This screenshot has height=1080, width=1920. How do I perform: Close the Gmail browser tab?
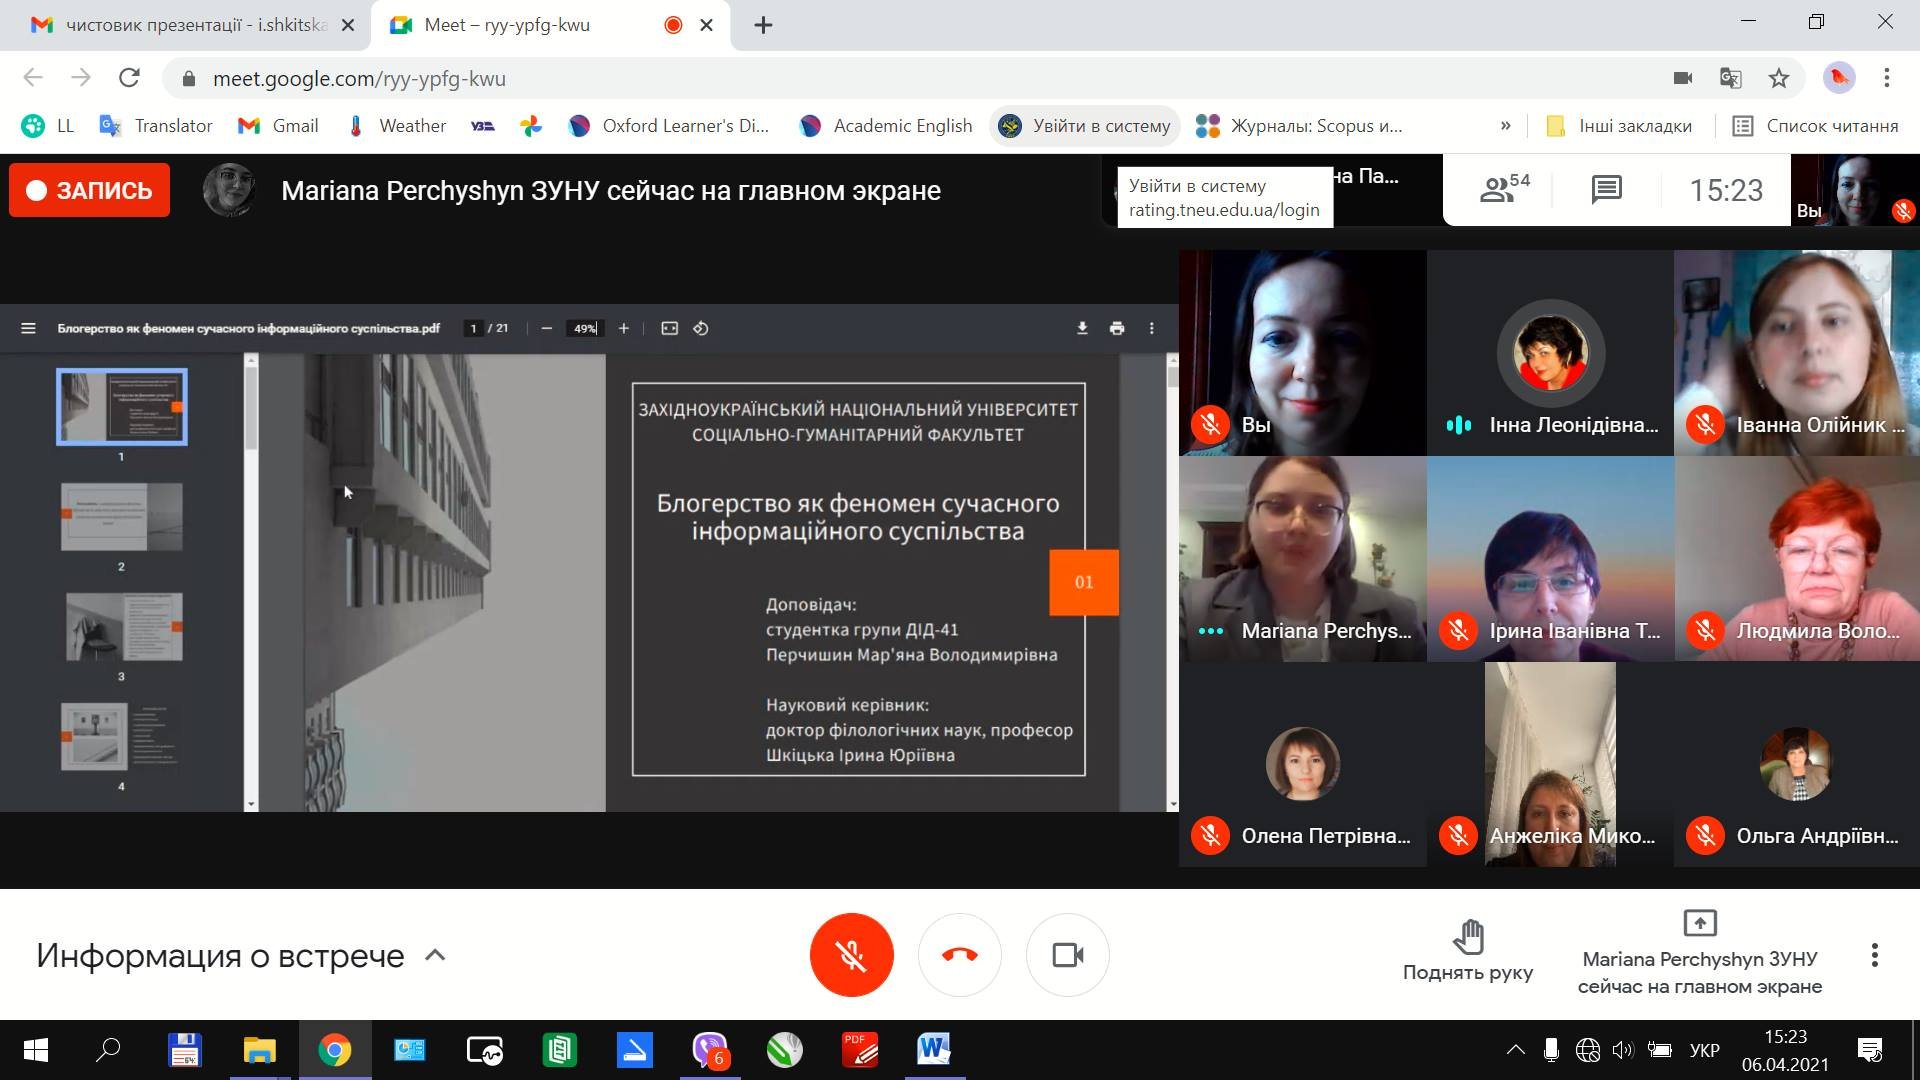coord(348,25)
